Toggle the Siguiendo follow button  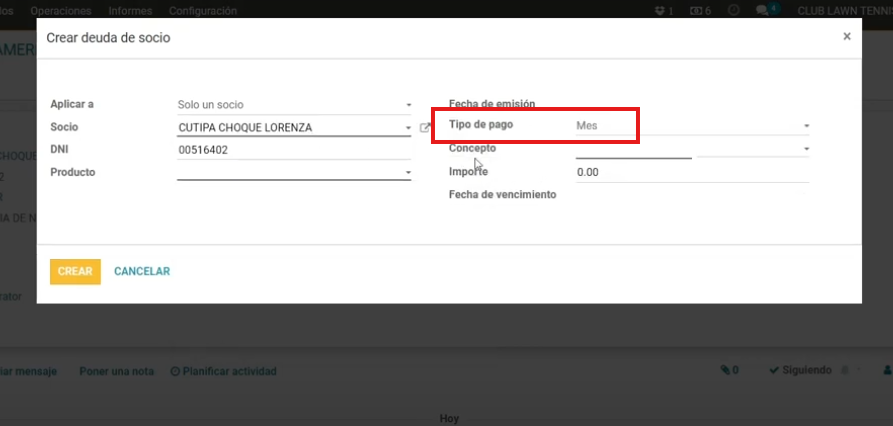click(x=800, y=370)
